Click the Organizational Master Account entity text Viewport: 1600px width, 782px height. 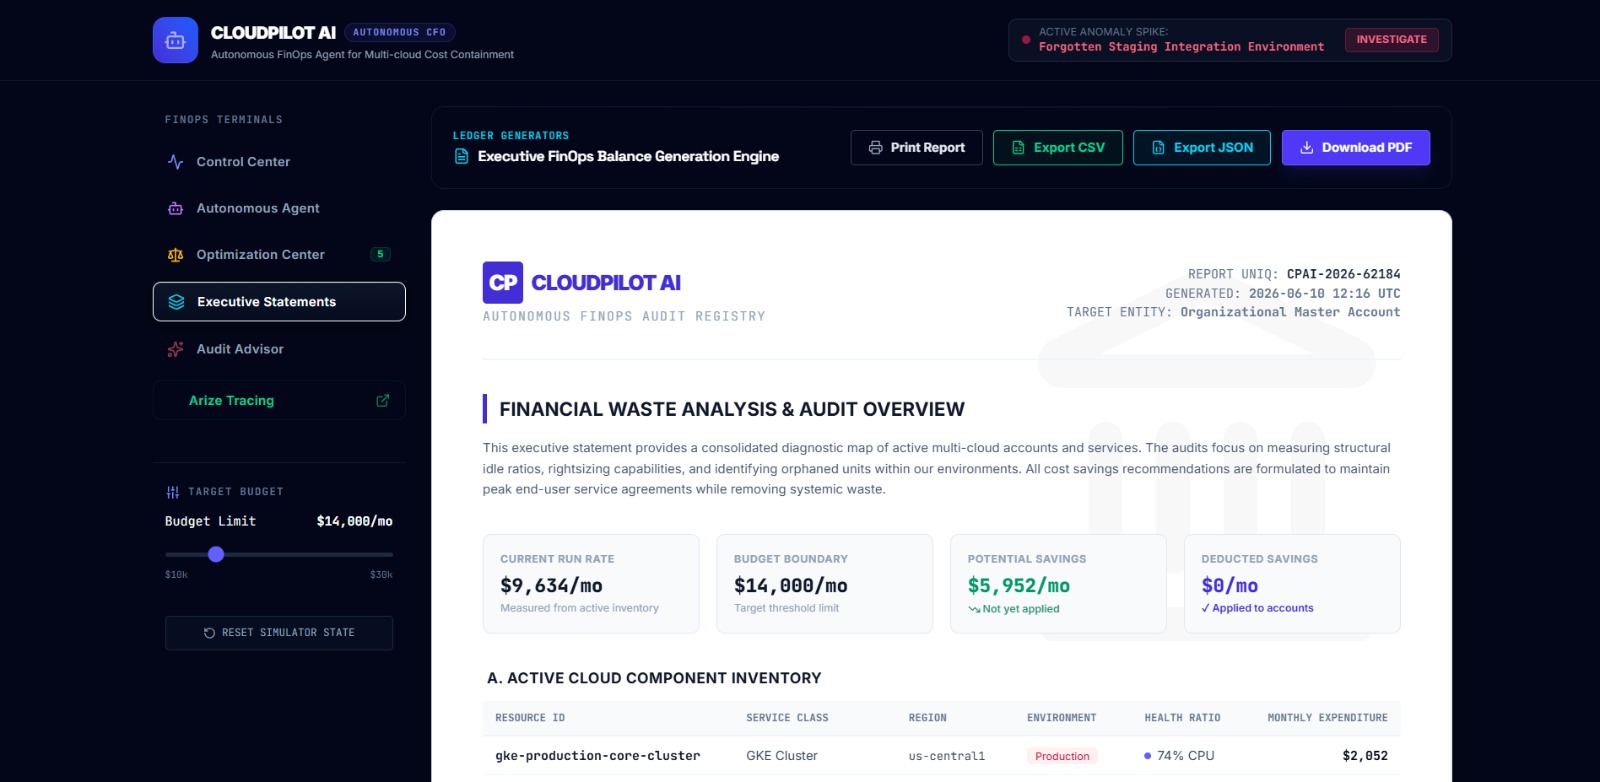pyautogui.click(x=1290, y=312)
